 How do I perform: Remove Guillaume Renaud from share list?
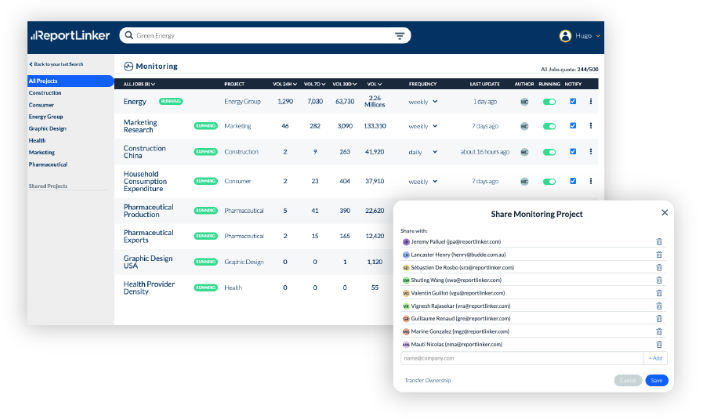(659, 319)
